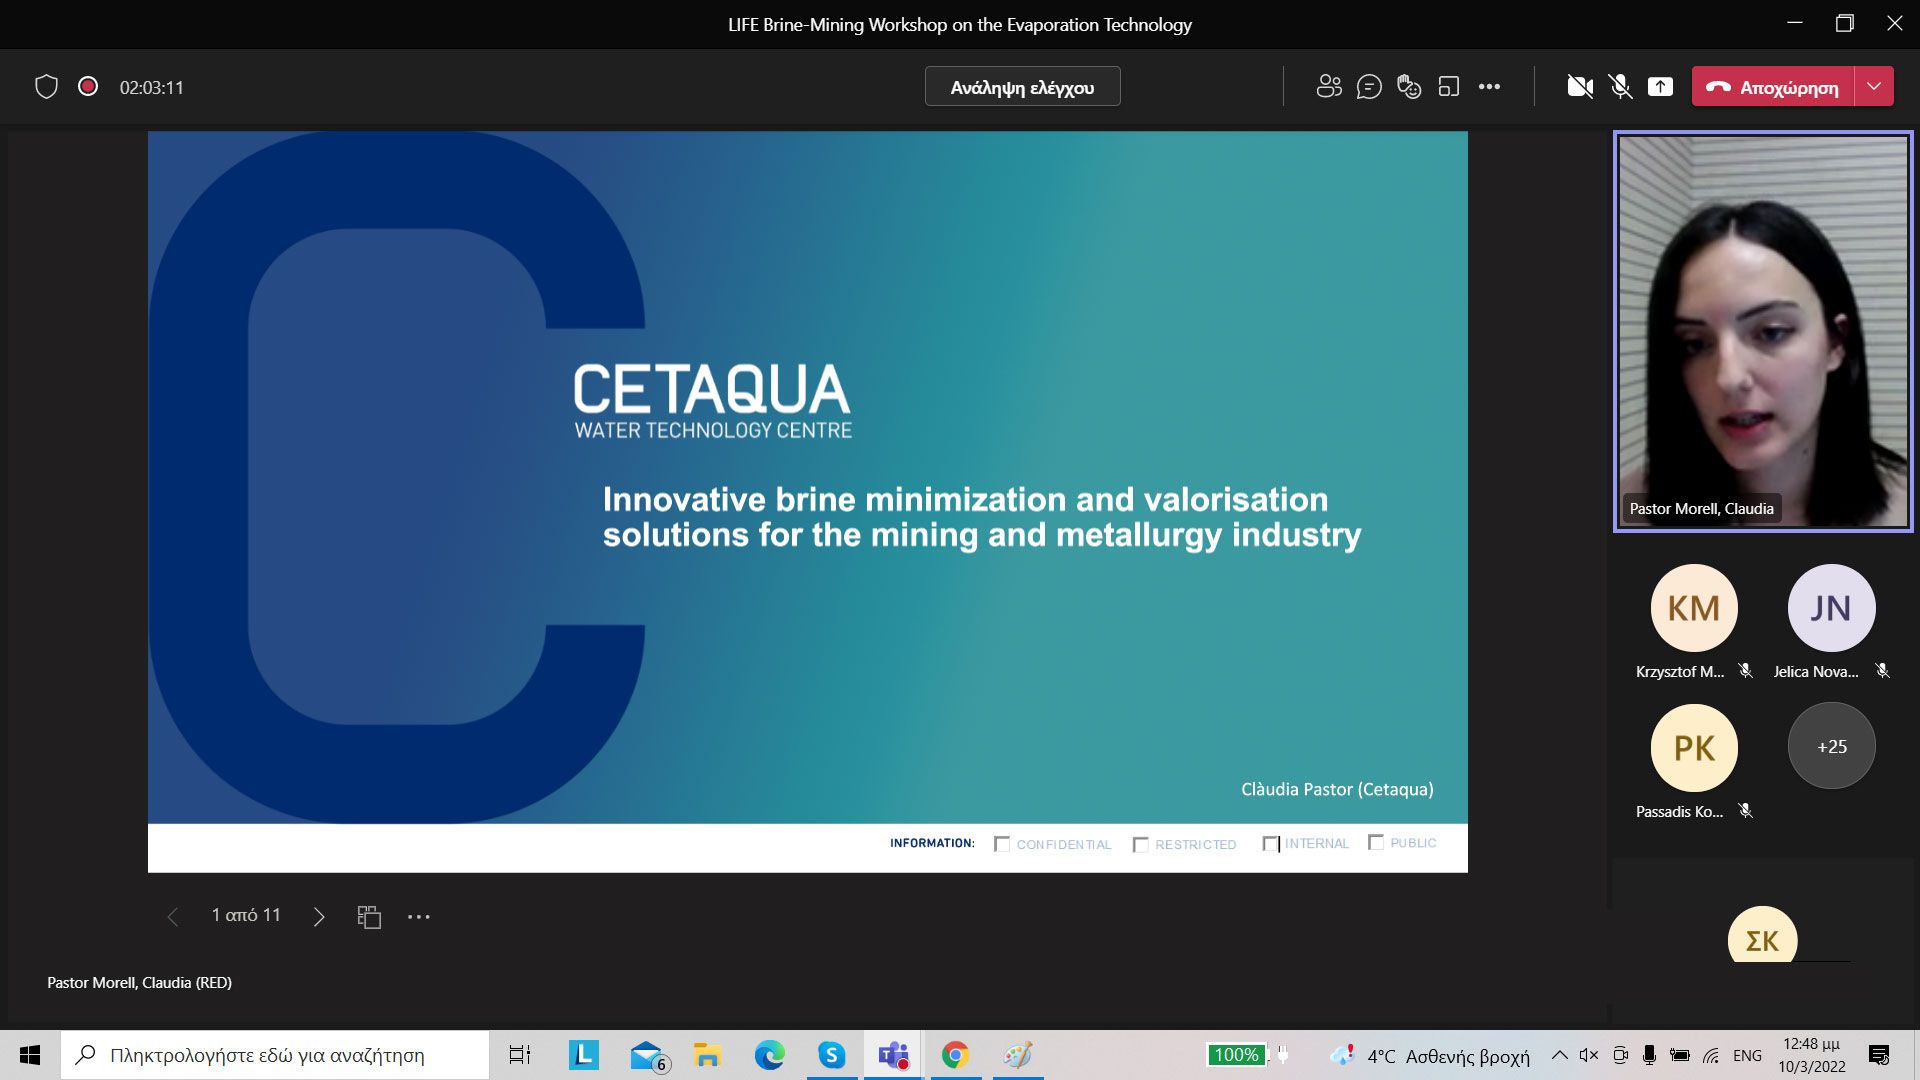Open Google Chrome from the taskbar
Image resolution: width=1920 pixels, height=1080 pixels.
[x=955, y=1055]
